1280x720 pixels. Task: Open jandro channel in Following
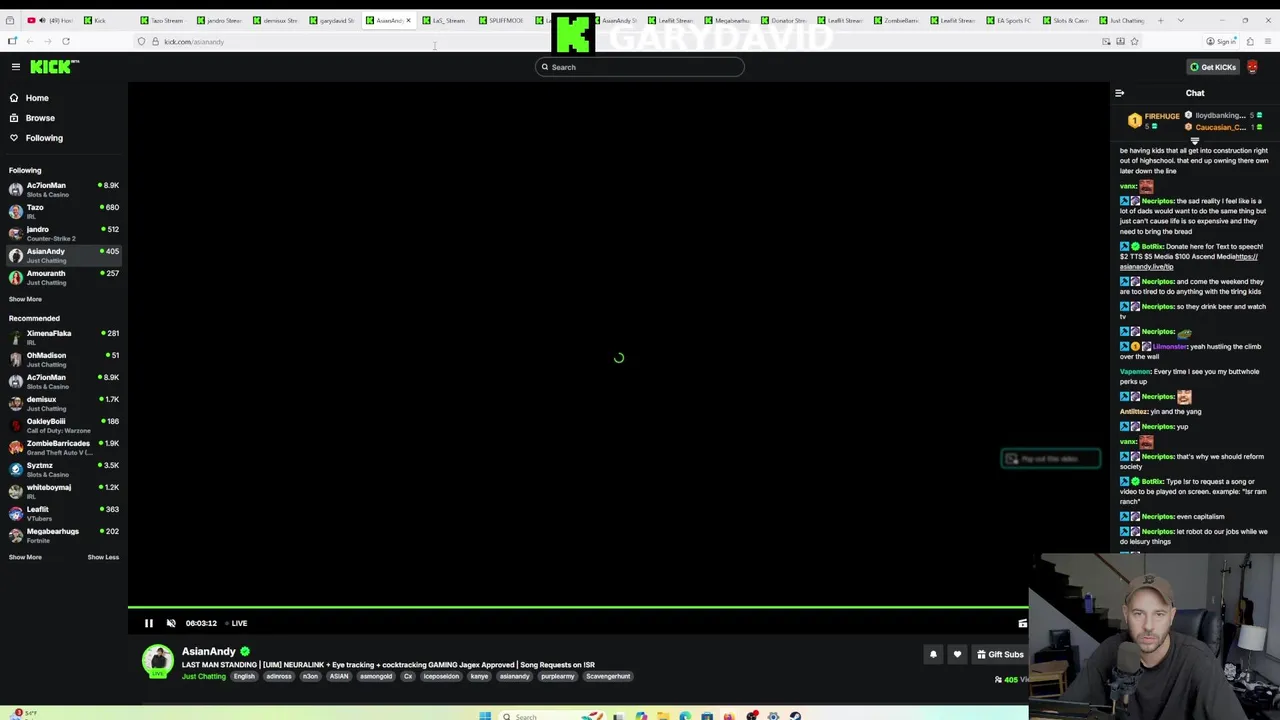[x=64, y=233]
